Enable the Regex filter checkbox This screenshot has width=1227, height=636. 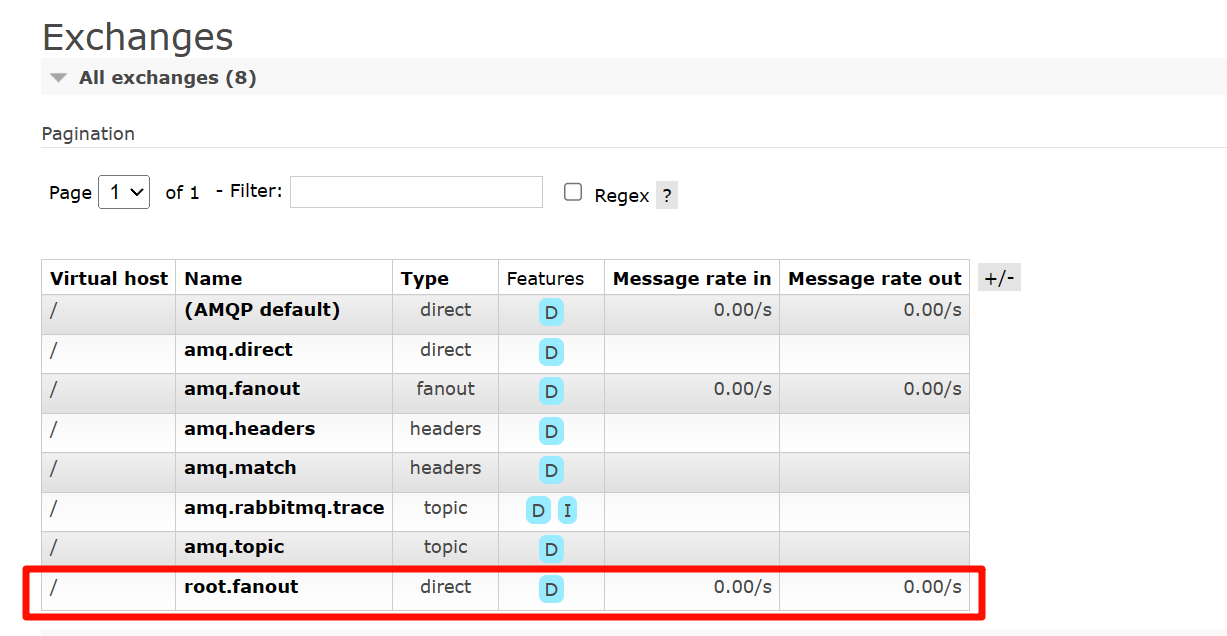[573, 192]
